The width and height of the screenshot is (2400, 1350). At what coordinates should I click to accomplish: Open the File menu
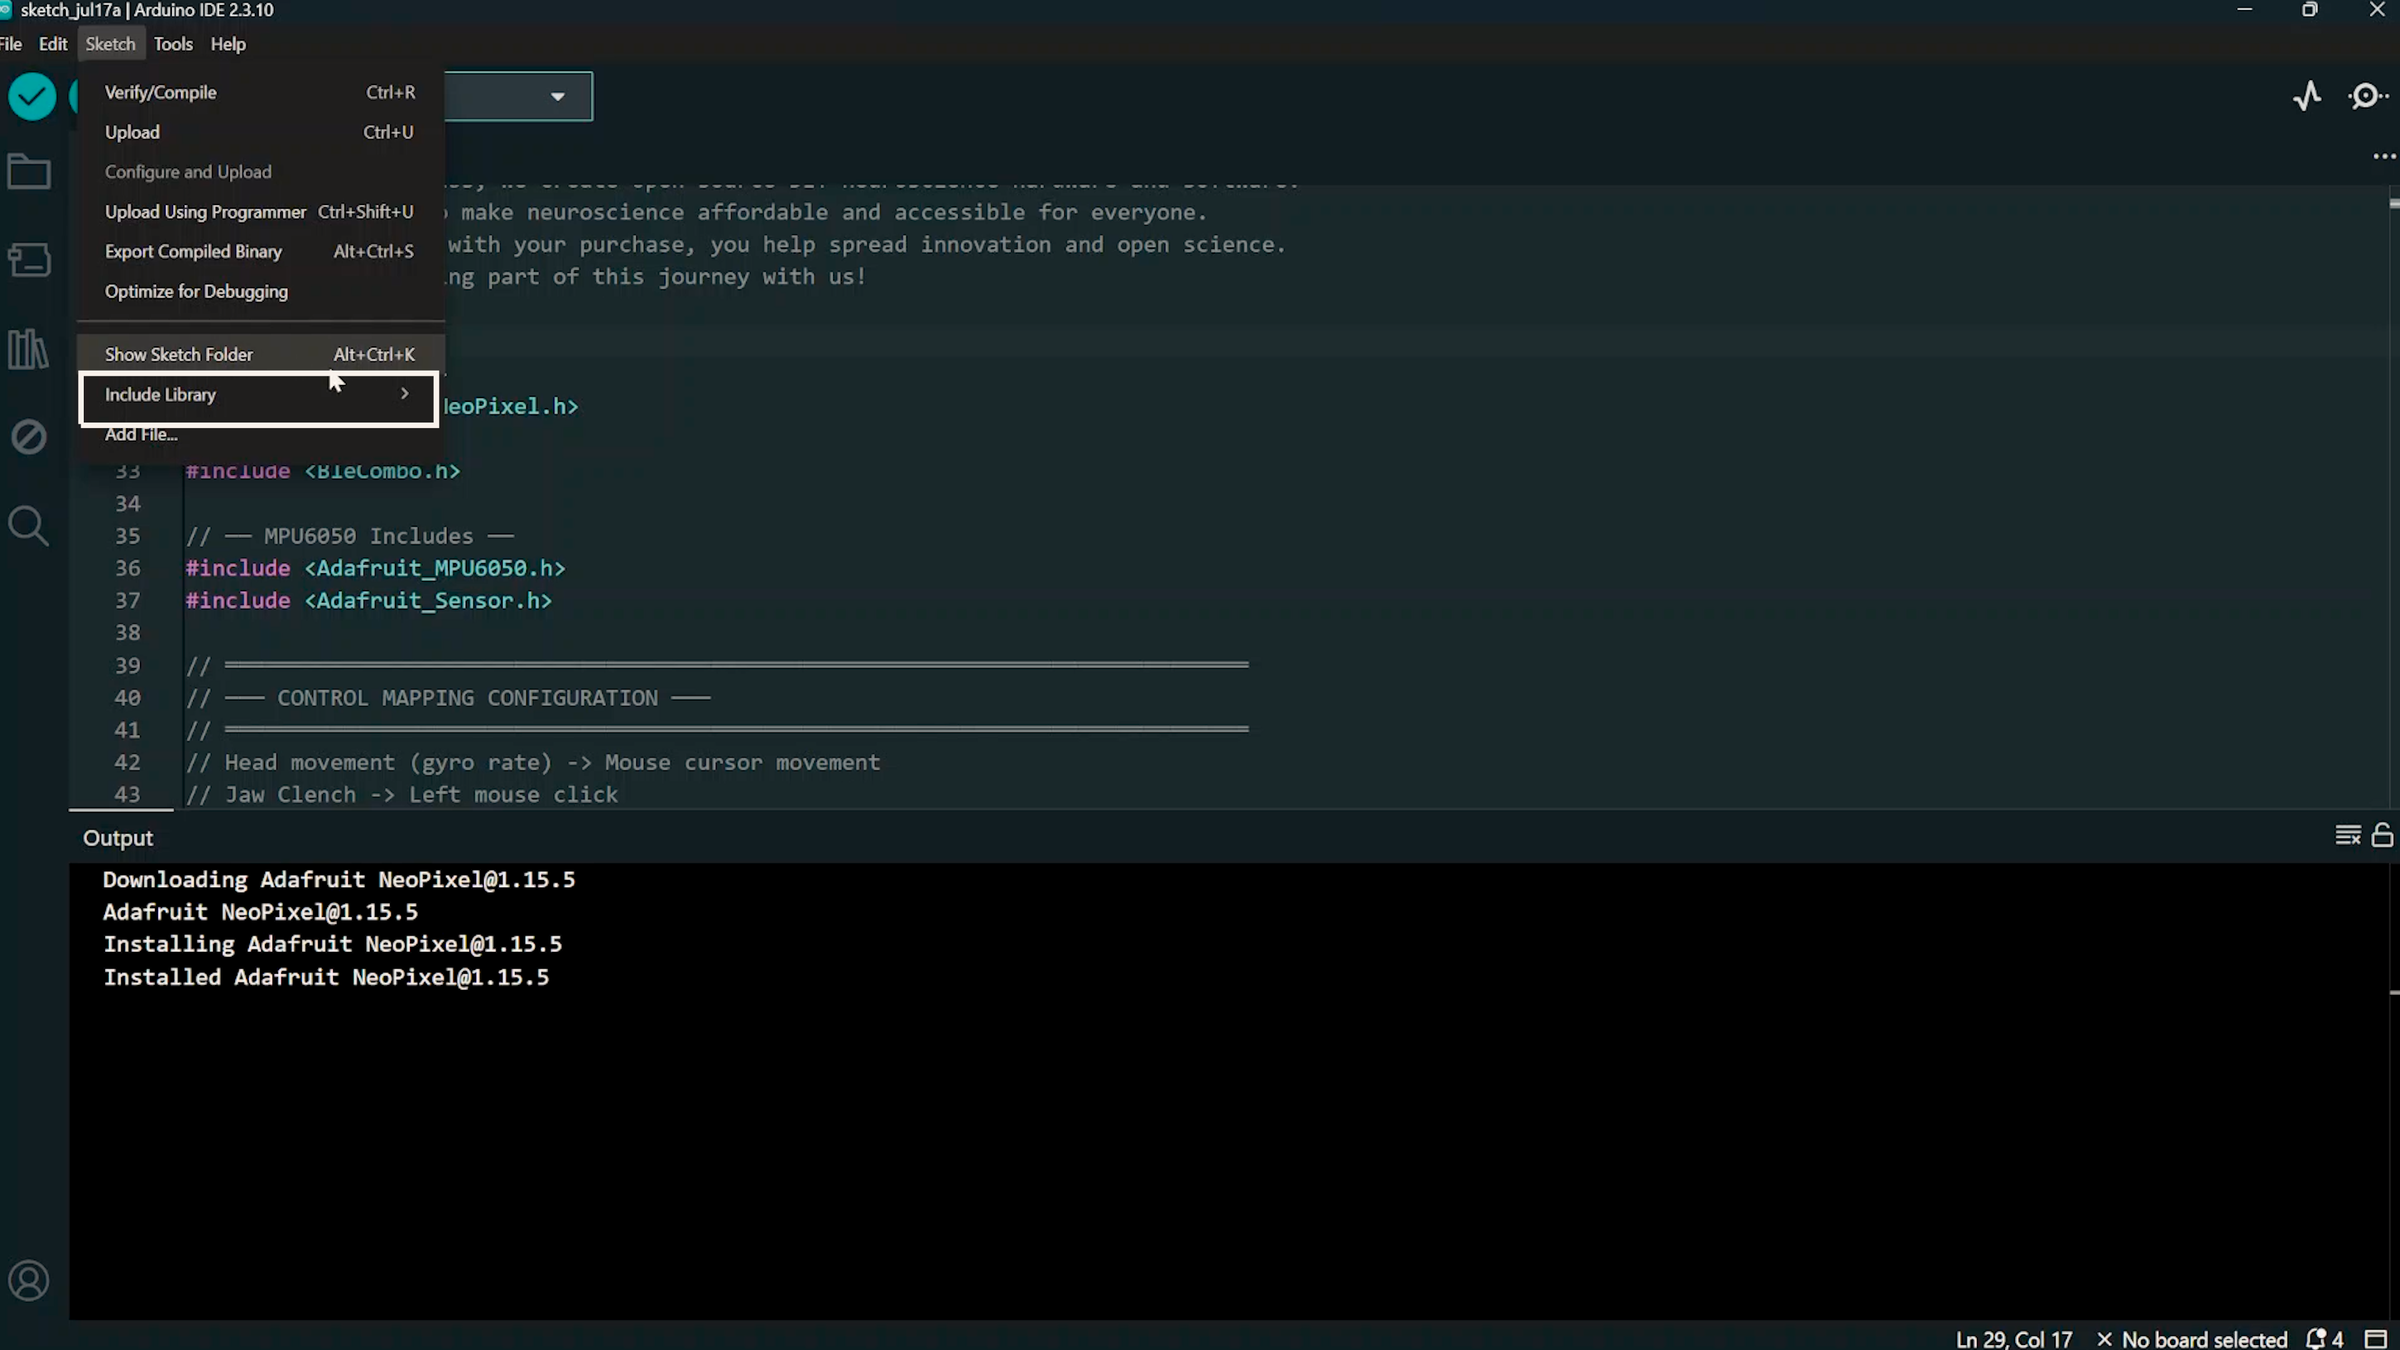pos(11,44)
